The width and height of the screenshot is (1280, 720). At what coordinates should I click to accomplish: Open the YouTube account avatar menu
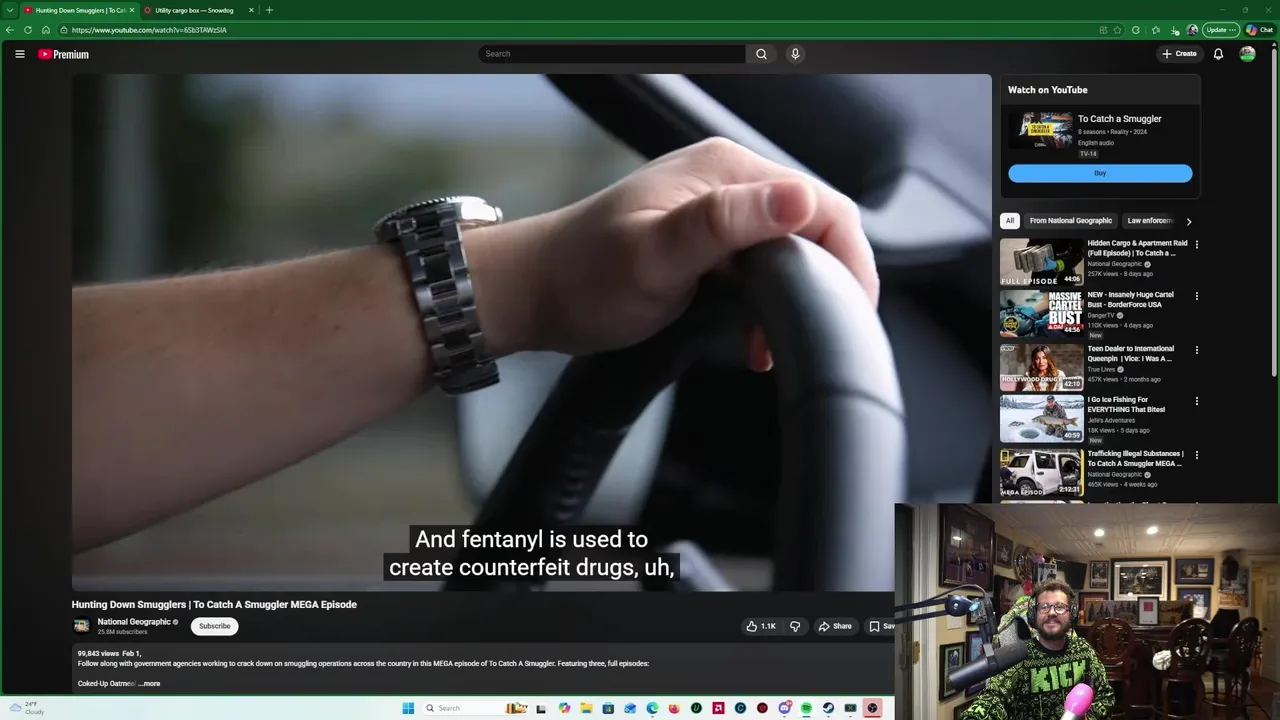1247,54
